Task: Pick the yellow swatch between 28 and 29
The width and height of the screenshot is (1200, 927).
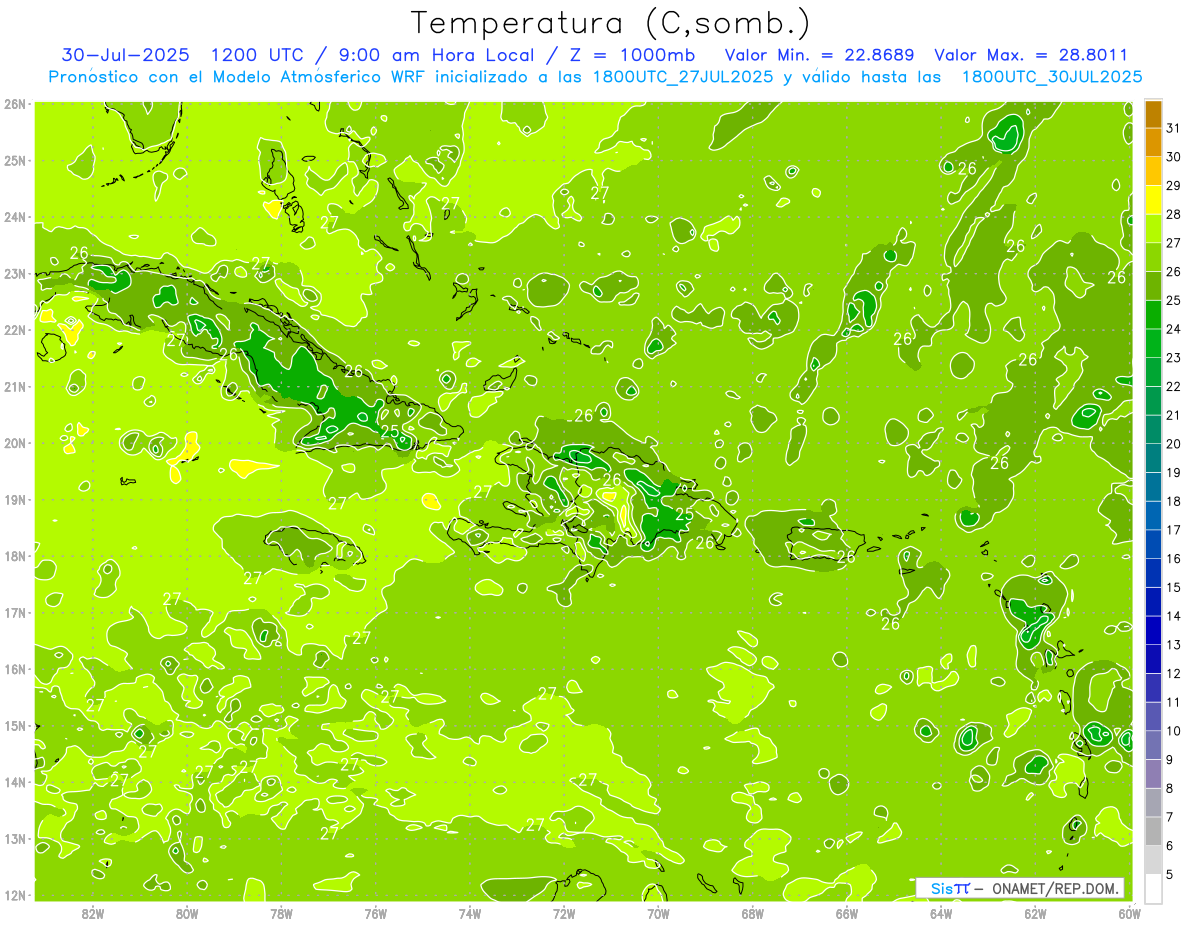Action: point(1153,200)
